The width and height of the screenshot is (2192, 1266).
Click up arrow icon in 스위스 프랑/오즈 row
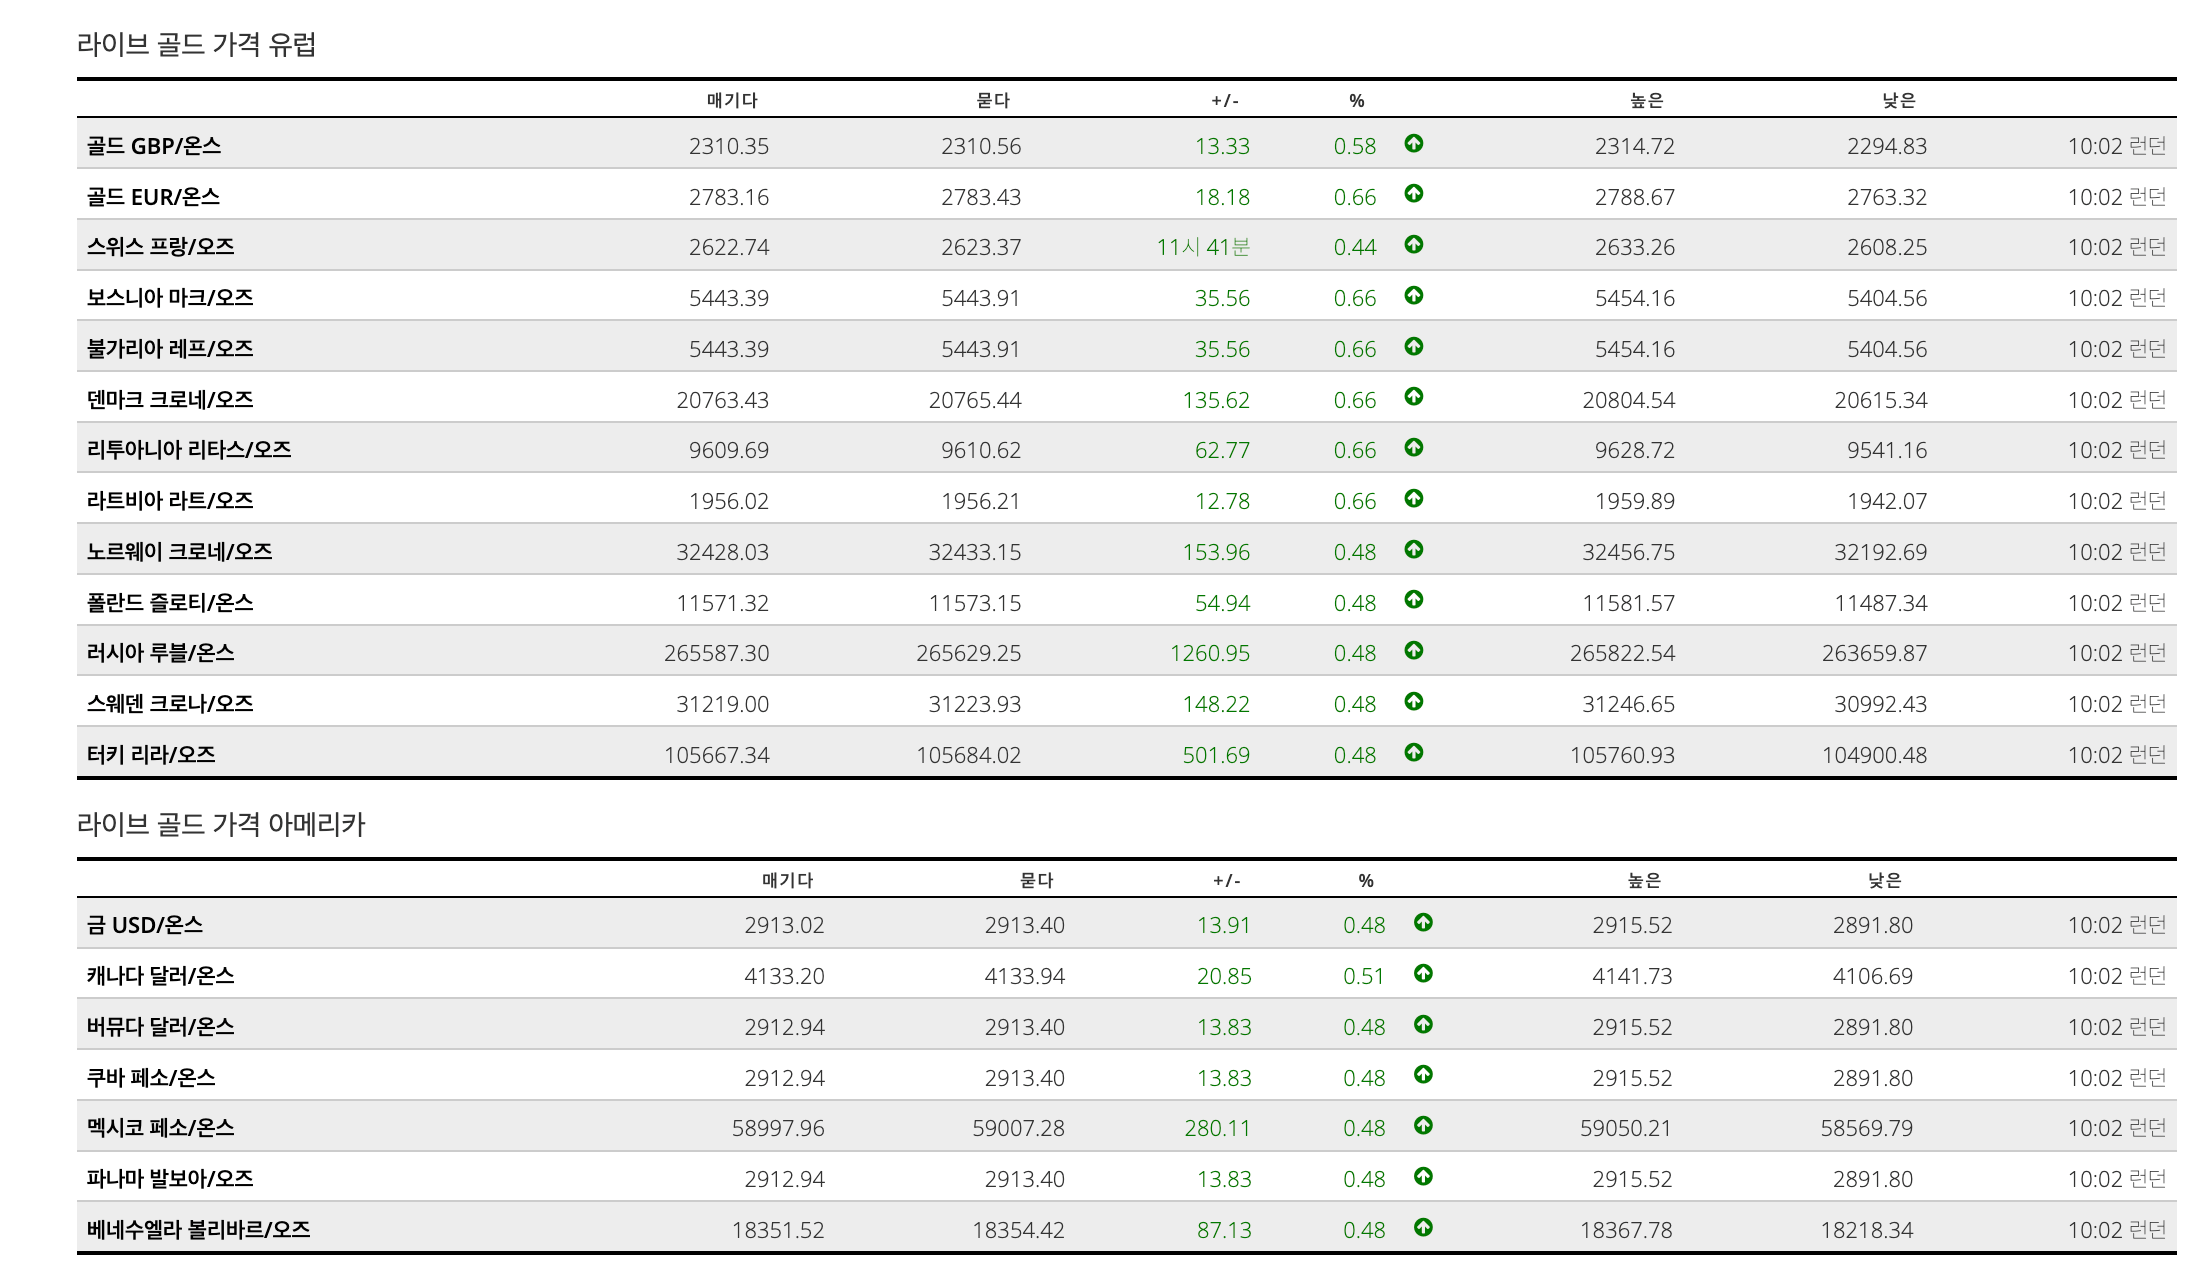(1413, 245)
